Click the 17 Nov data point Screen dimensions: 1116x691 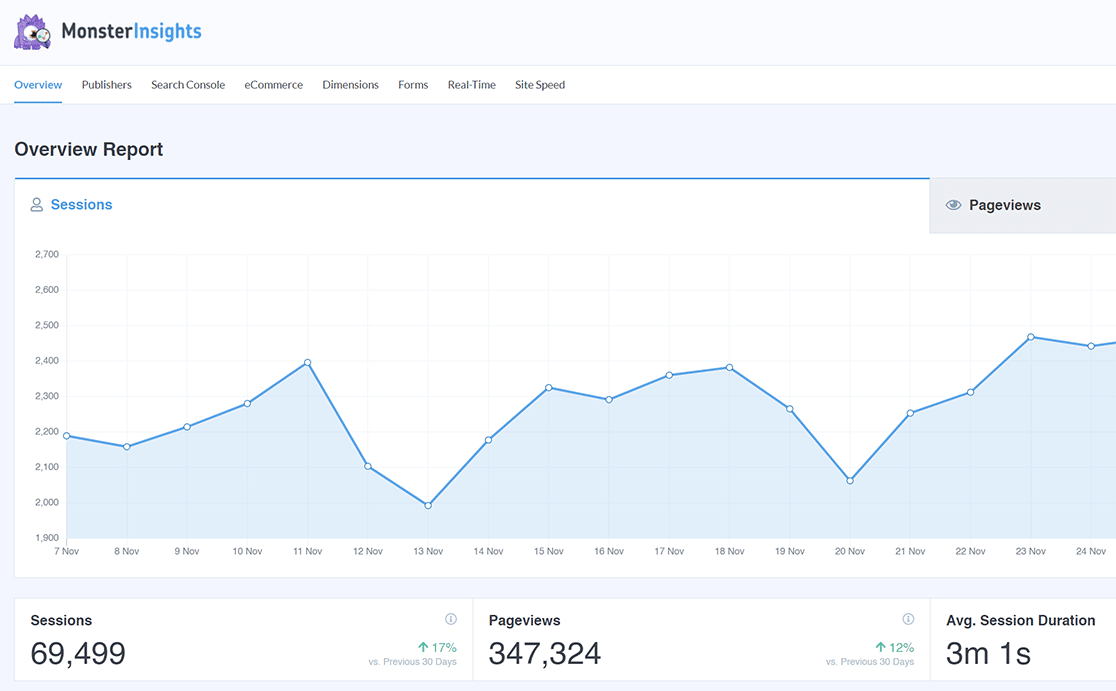coord(669,375)
